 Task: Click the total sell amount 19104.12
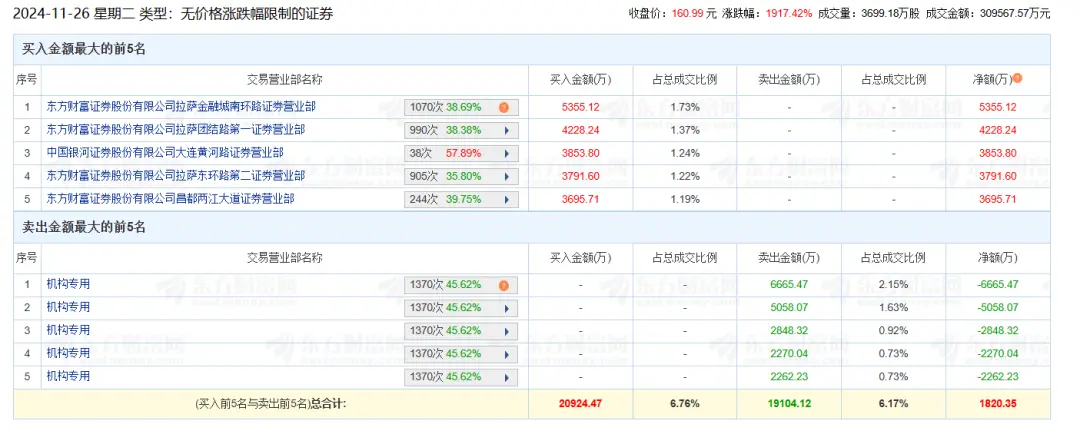(x=789, y=404)
